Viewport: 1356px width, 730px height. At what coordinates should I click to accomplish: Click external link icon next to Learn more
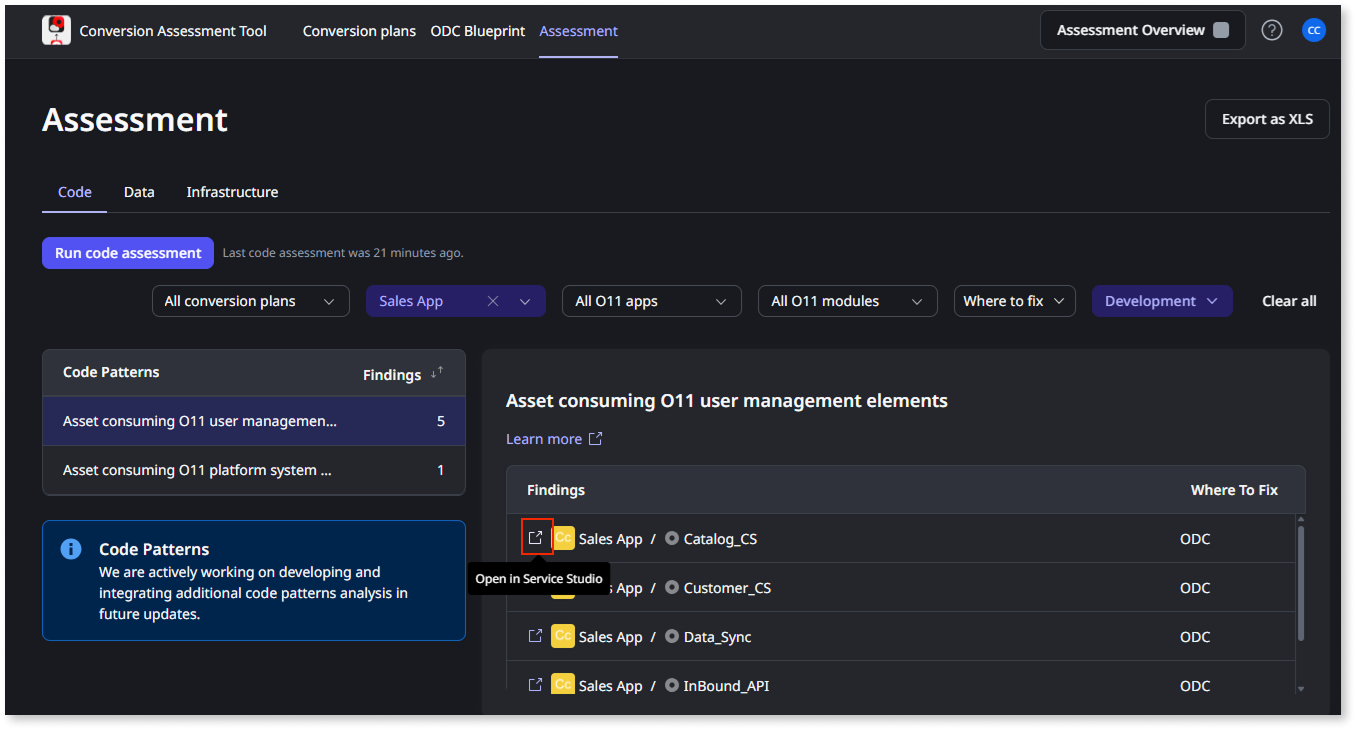tap(595, 439)
